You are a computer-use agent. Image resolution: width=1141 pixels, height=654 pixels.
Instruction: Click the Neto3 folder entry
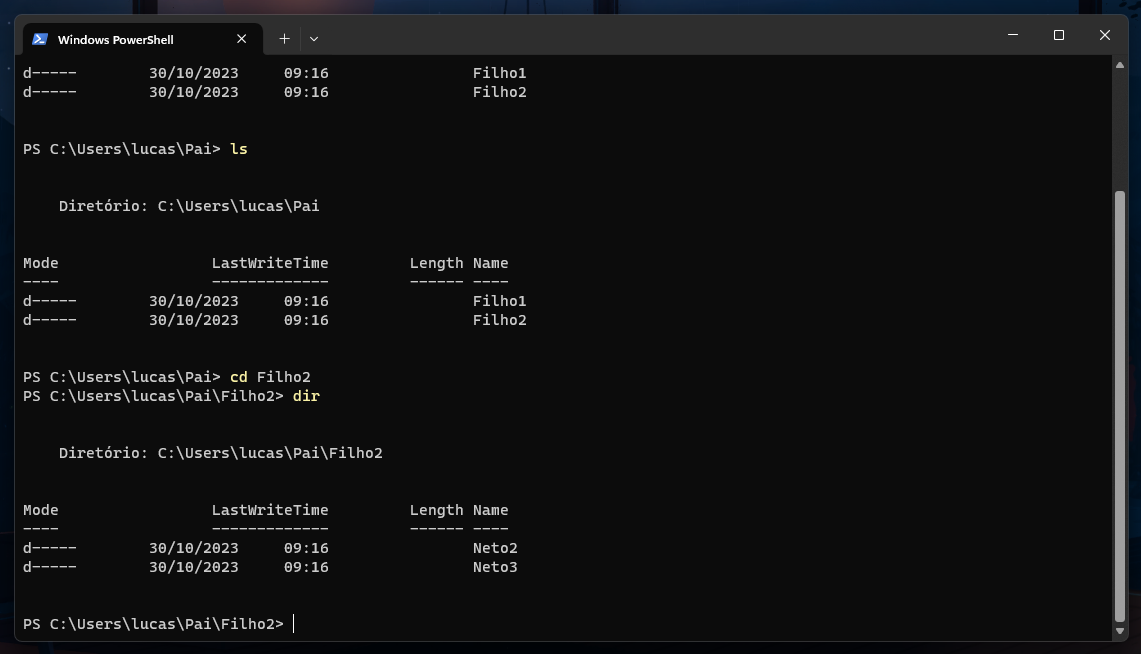494,566
